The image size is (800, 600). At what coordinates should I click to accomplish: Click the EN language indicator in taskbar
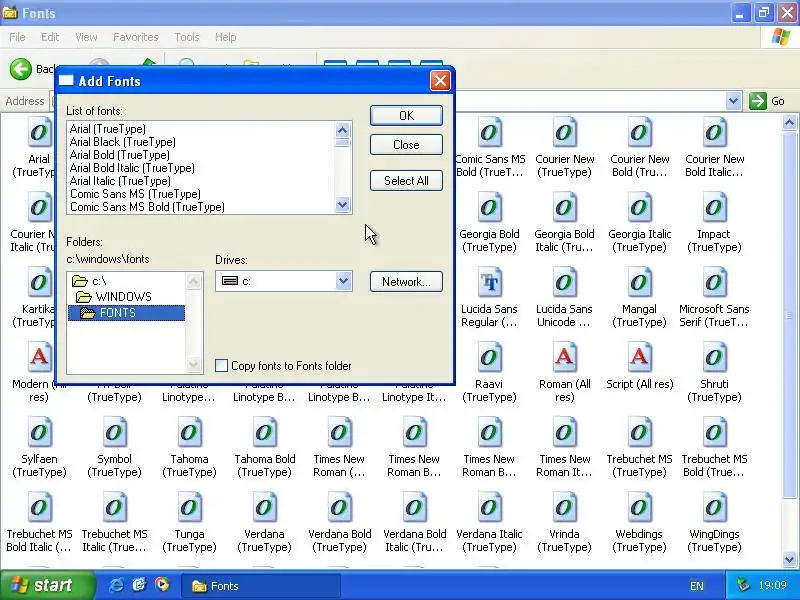696,586
